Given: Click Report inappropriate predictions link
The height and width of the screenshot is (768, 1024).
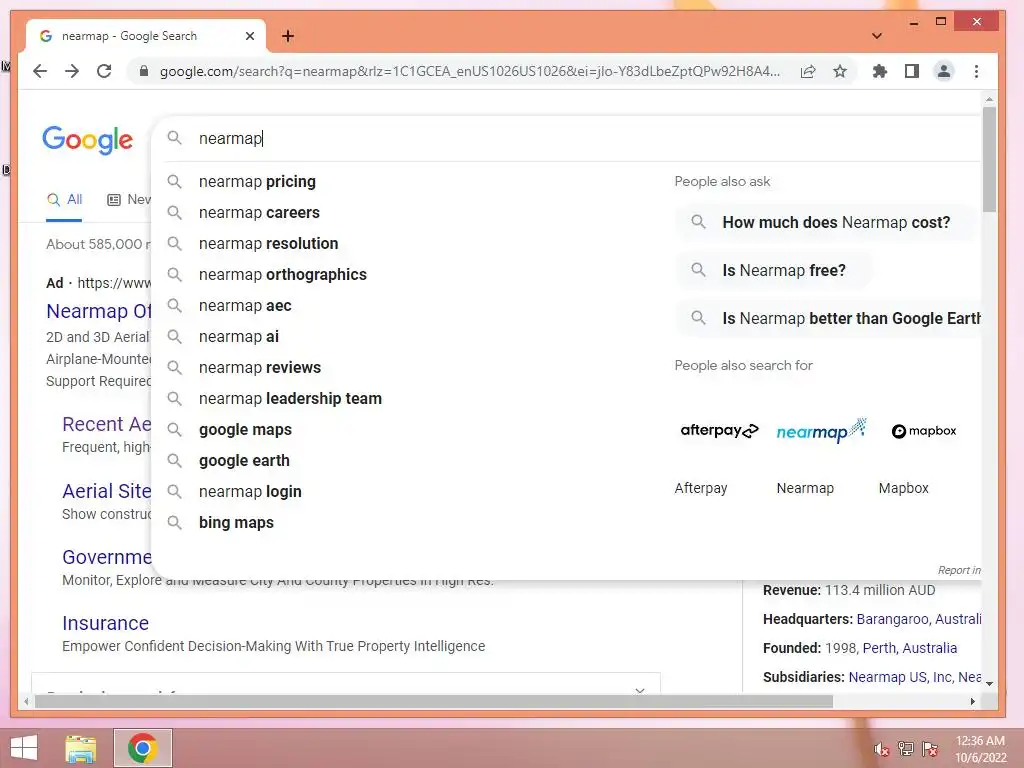Looking at the screenshot, I should (959, 570).
